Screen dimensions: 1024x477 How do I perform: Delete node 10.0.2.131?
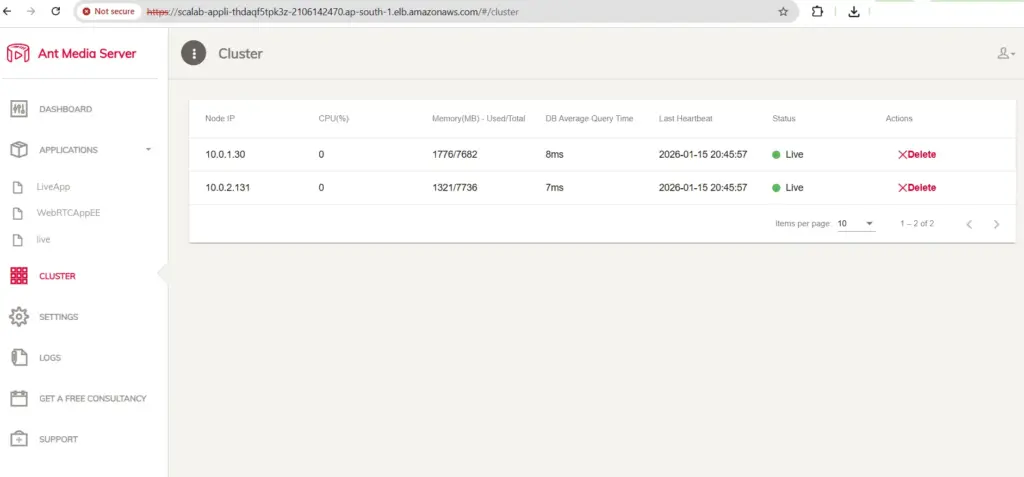(x=917, y=188)
